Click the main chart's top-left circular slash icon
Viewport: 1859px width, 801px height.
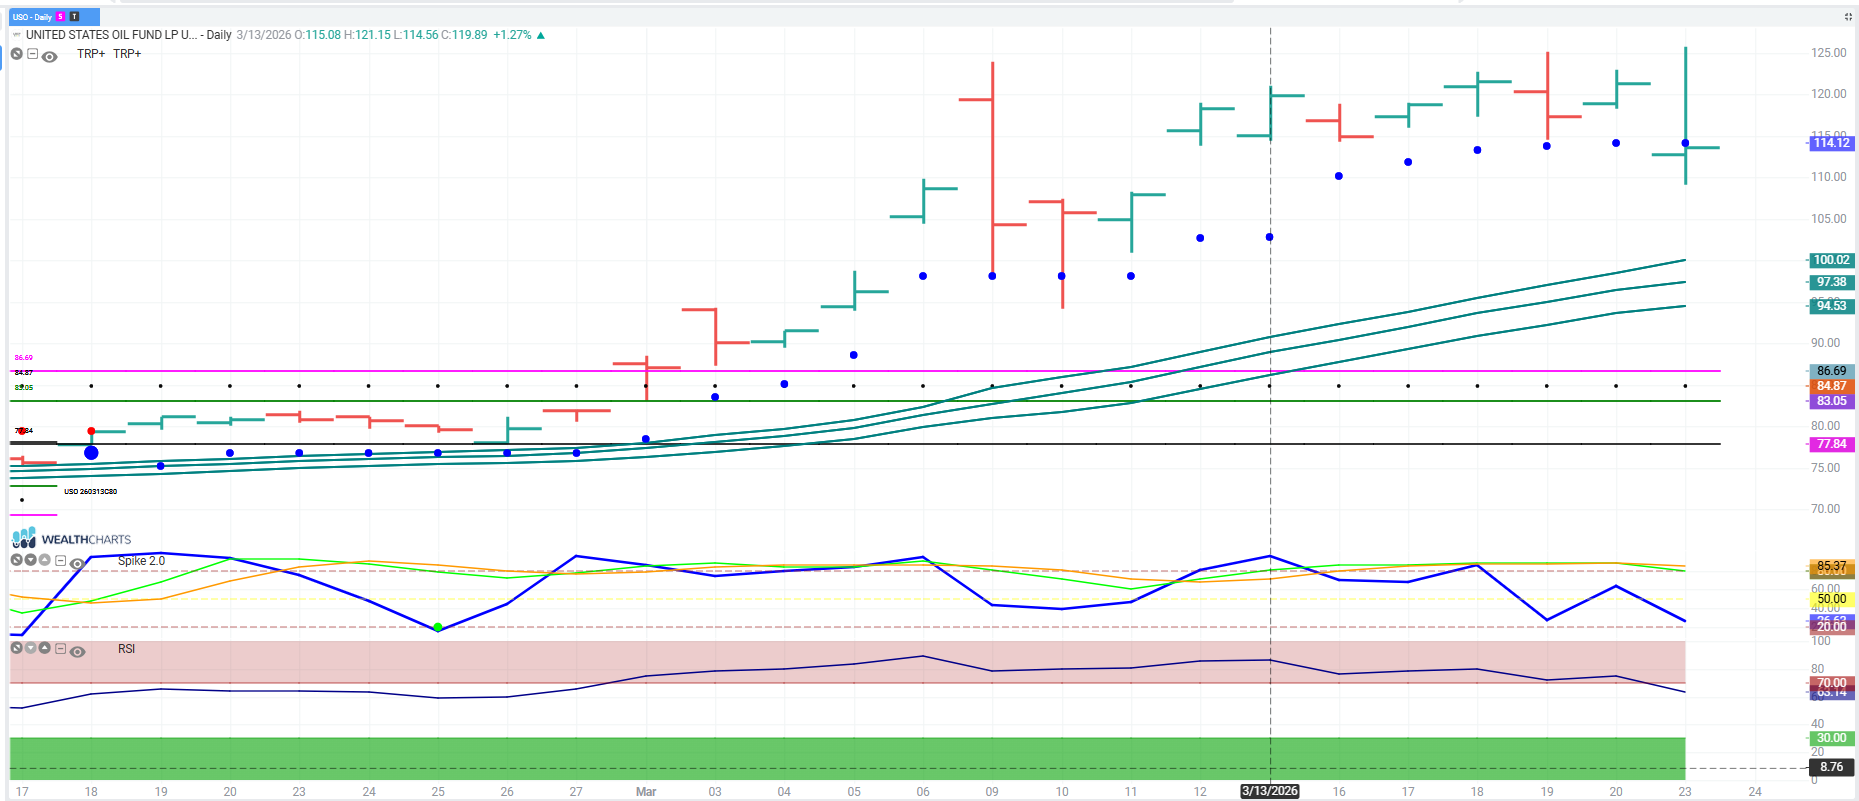17,54
